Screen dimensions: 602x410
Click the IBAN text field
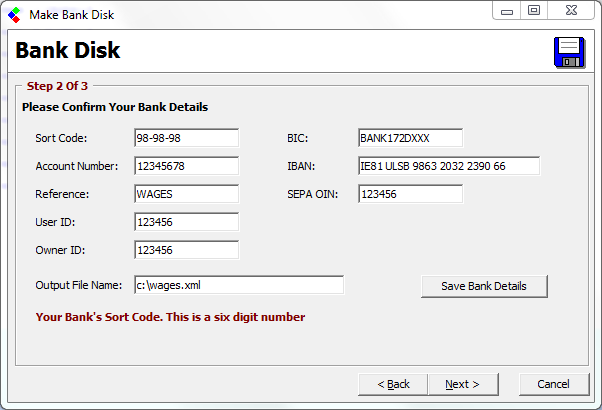[448, 166]
